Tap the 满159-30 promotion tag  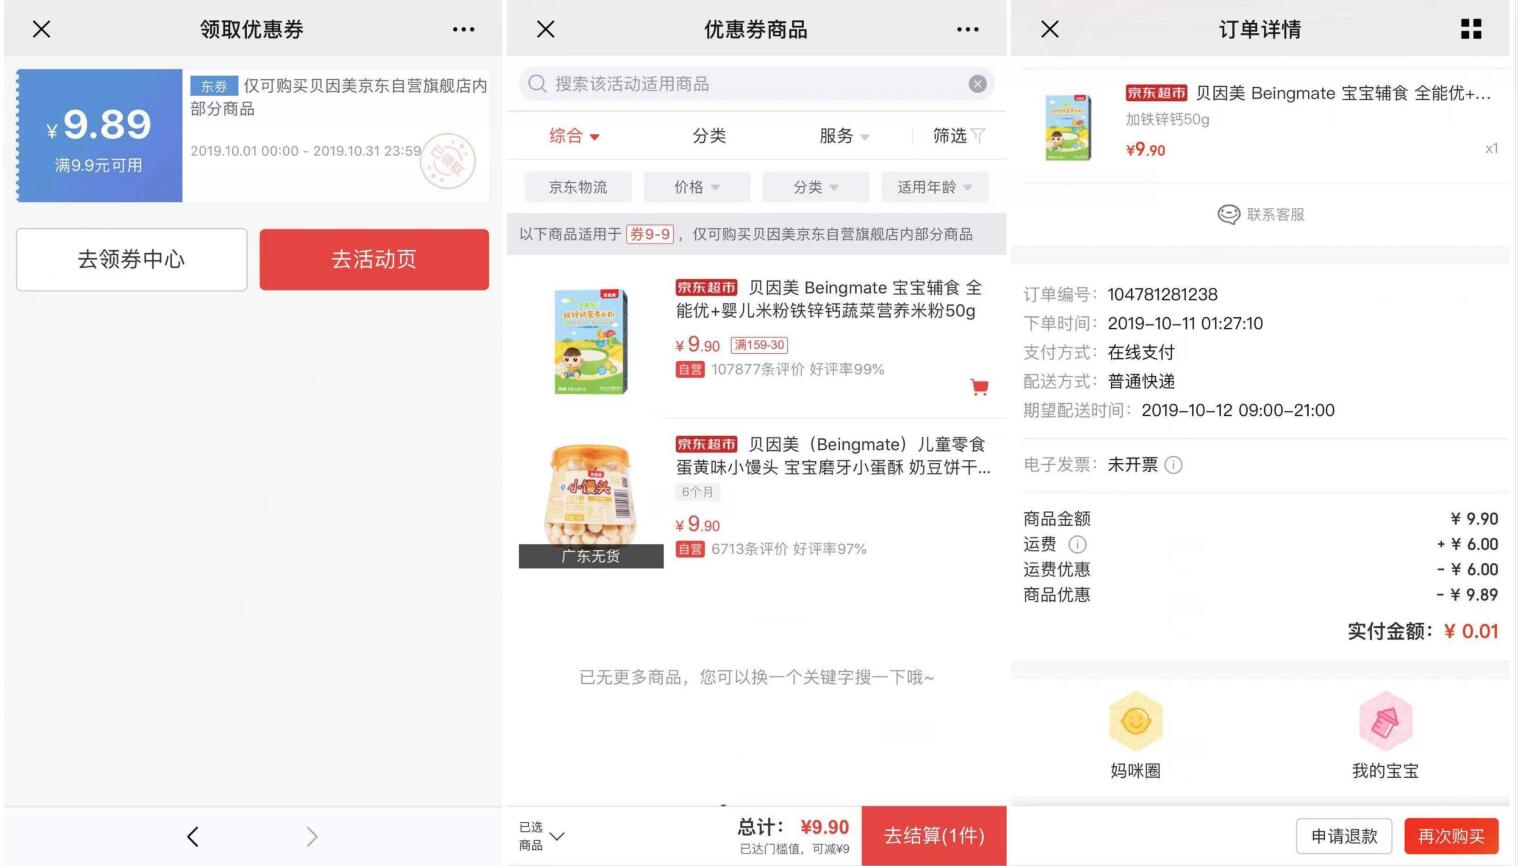(x=760, y=345)
